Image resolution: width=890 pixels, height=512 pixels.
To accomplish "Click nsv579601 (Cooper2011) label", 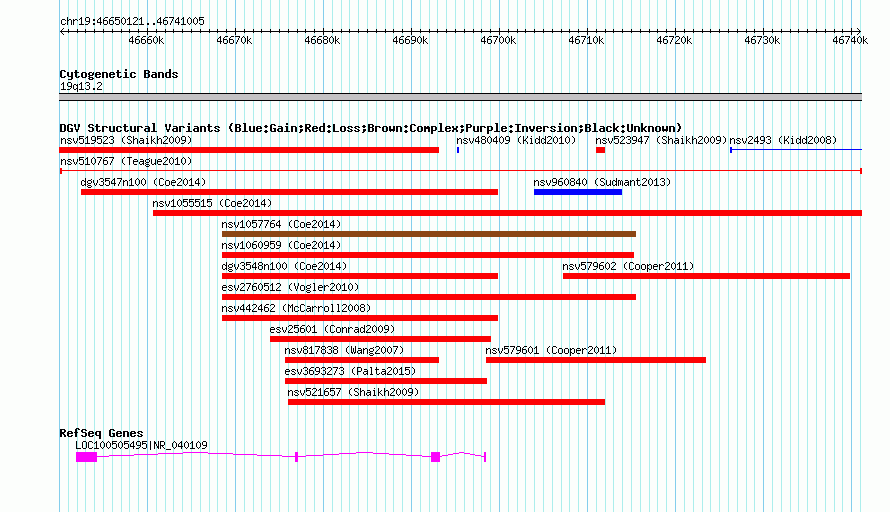I will tap(551, 350).
